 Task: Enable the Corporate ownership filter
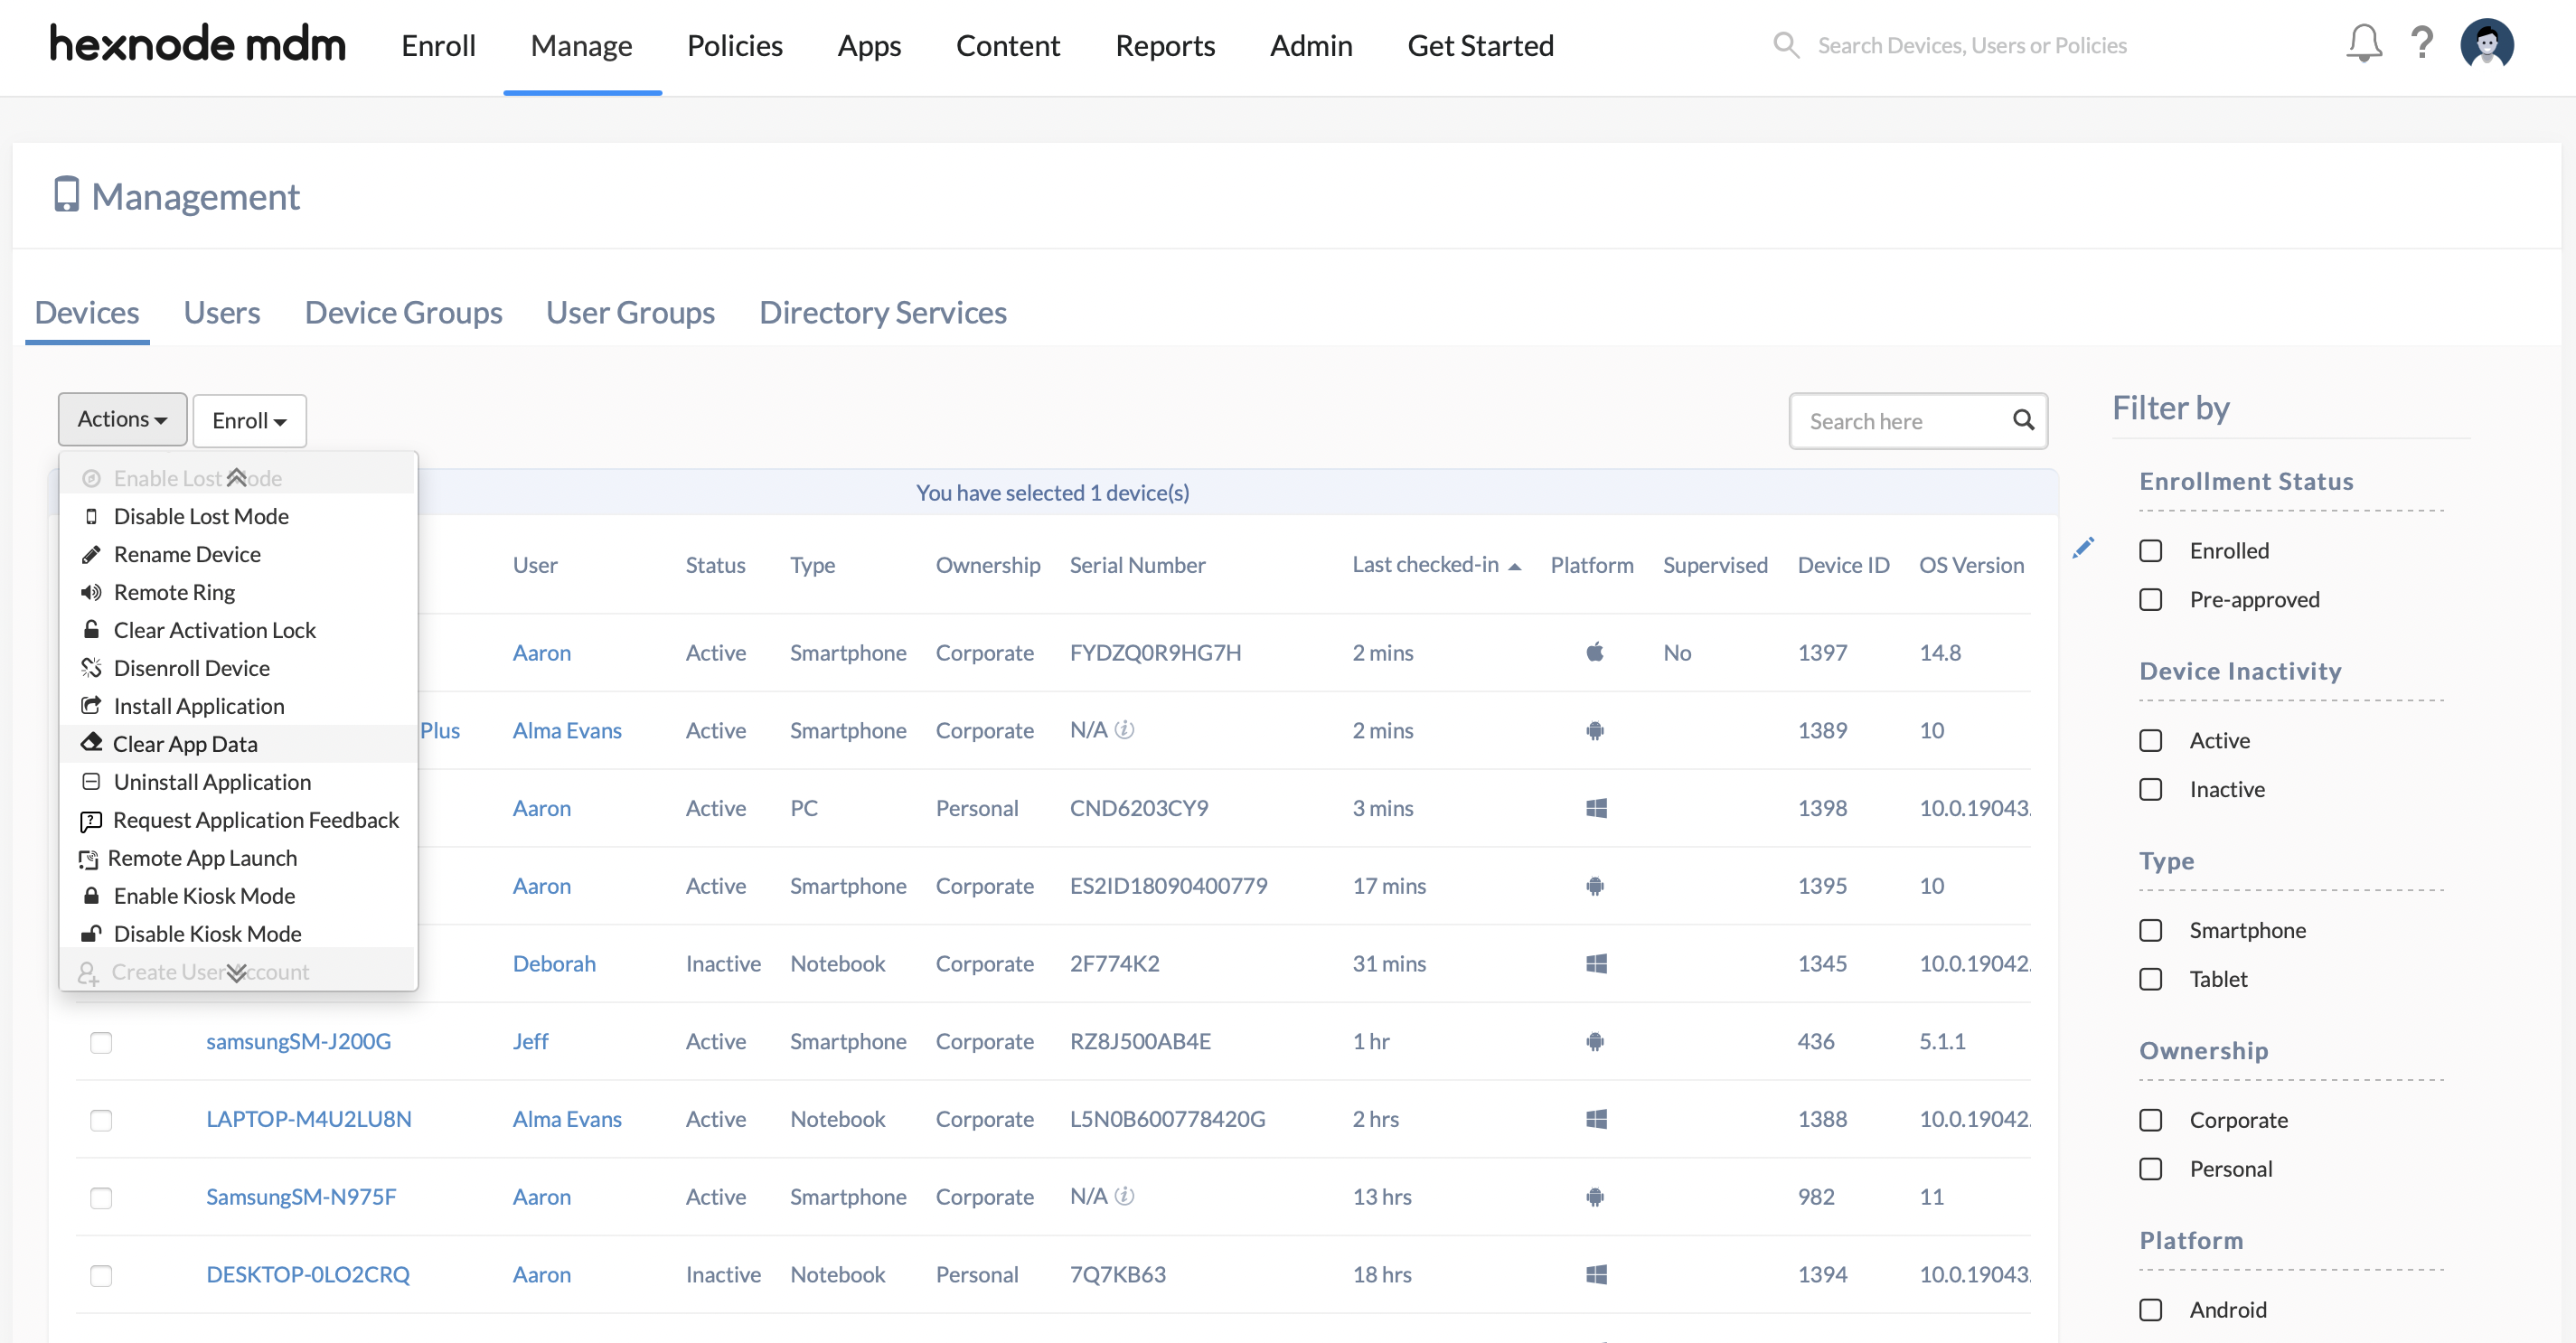point(2151,1119)
